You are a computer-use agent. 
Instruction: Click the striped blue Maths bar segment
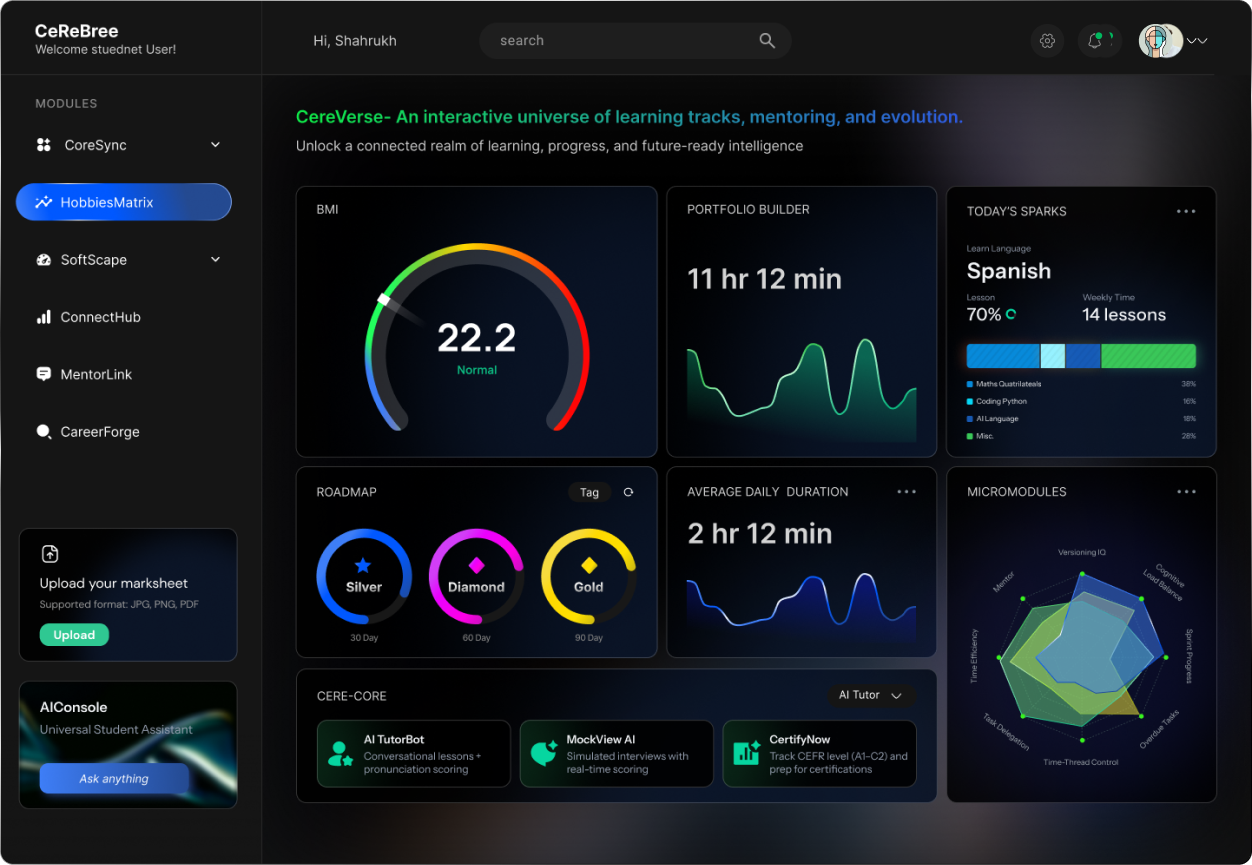click(1003, 356)
